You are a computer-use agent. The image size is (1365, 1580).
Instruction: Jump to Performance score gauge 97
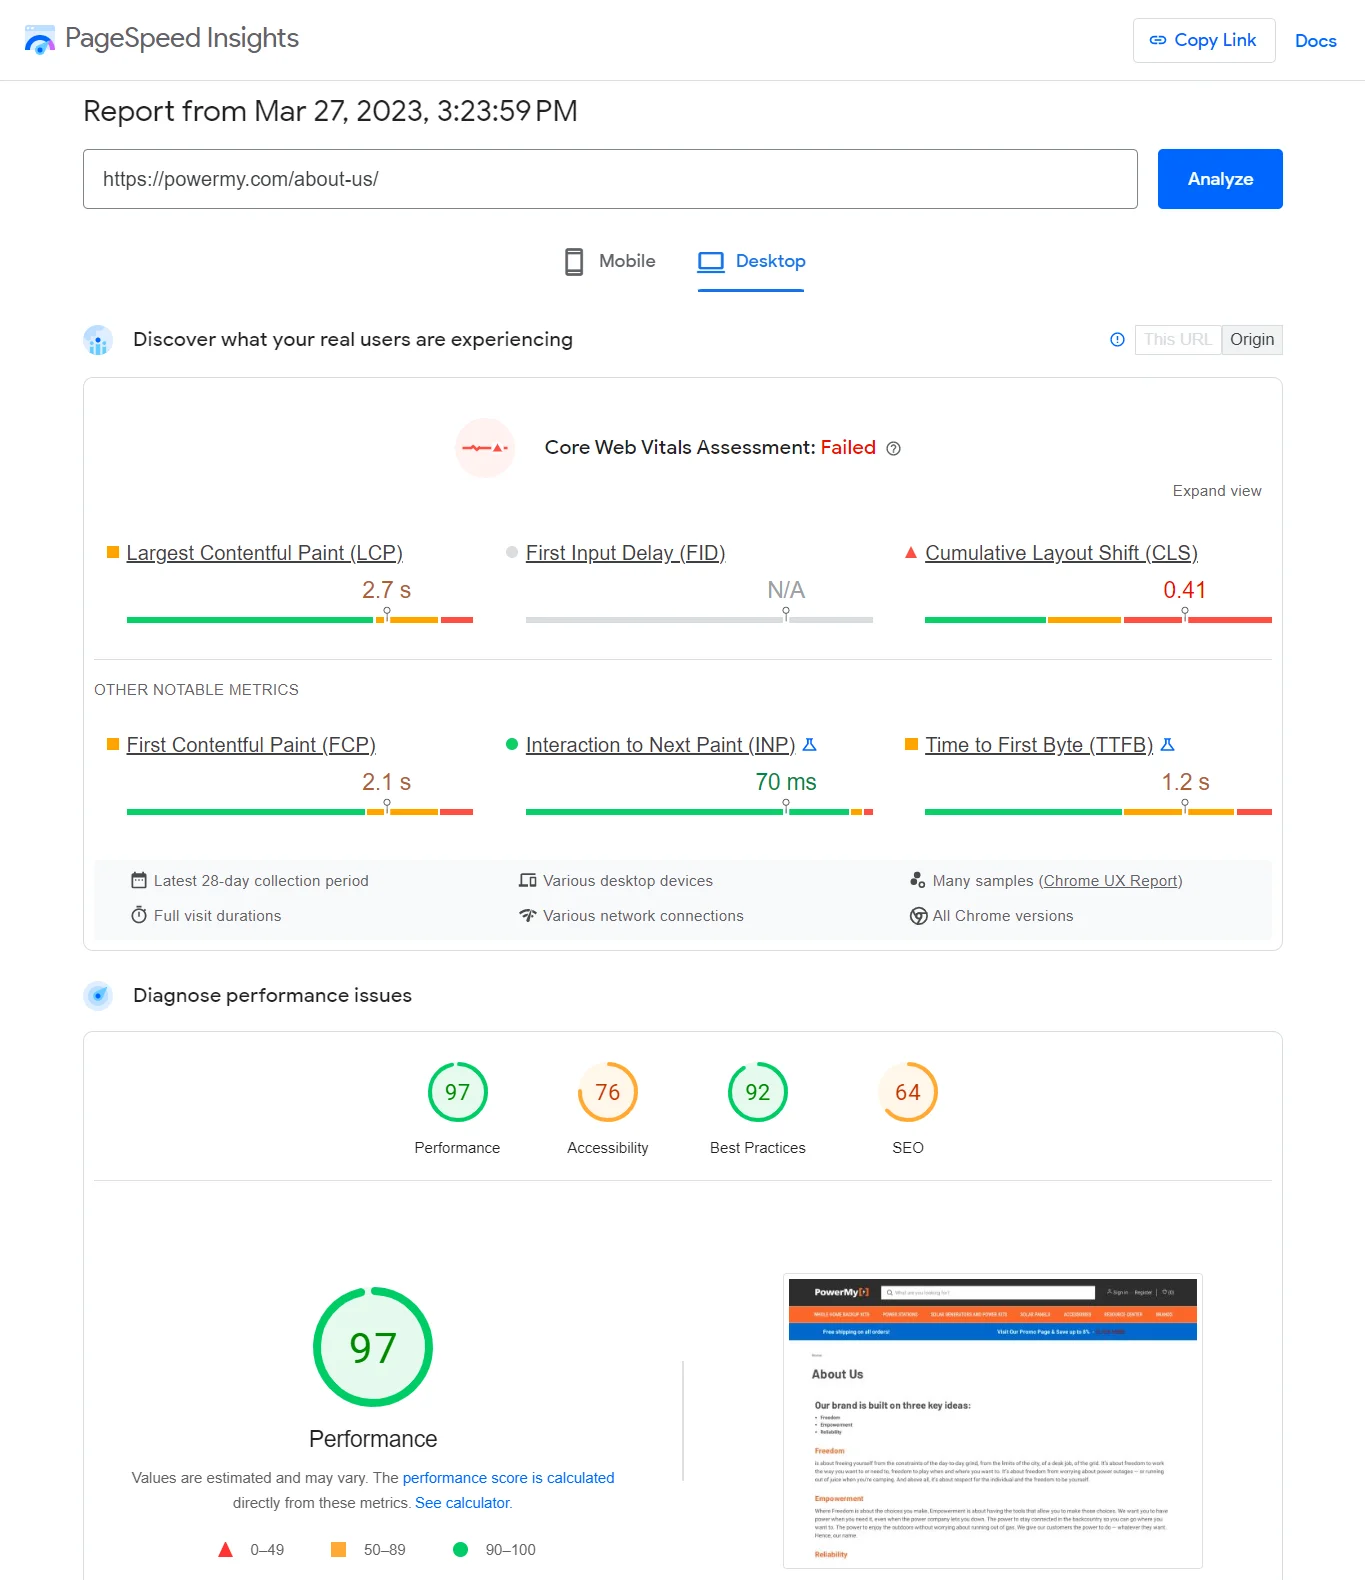pyautogui.click(x=458, y=1092)
